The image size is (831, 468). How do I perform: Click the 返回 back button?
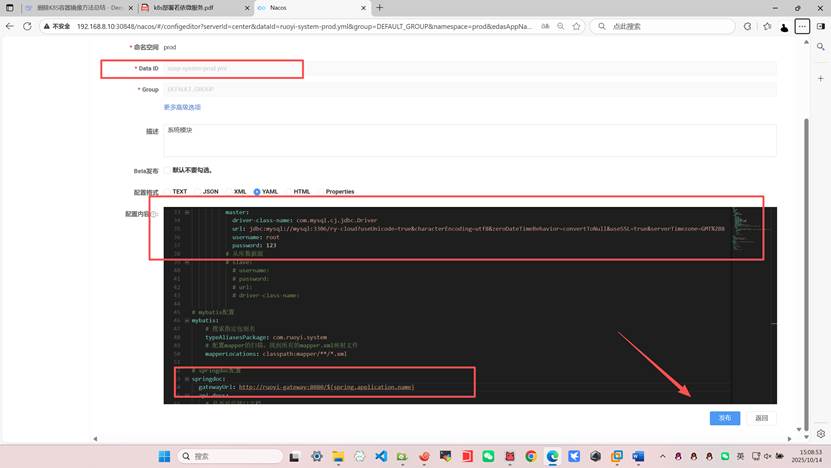tap(762, 418)
